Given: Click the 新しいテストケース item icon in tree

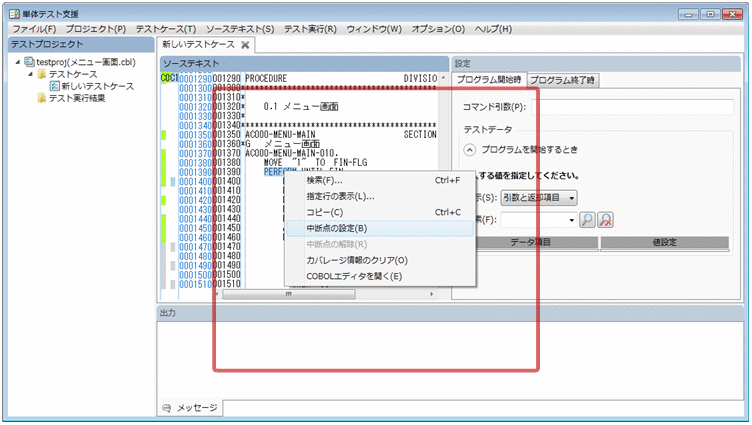Looking at the screenshot, I should click(54, 86).
